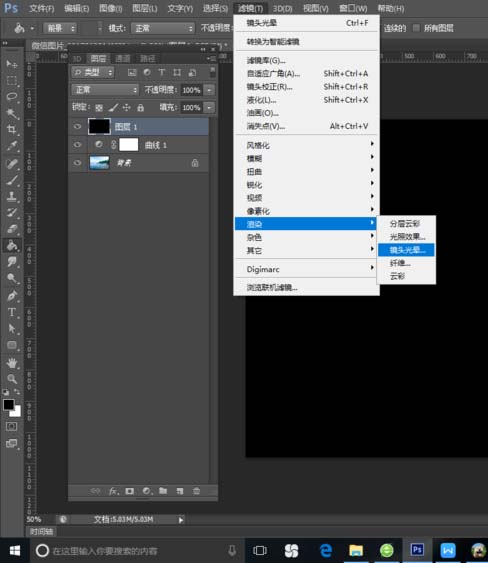Viewport: 488px width, 563px height.
Task: Delete layer using trash icon in Layers panel
Action: 196,491
